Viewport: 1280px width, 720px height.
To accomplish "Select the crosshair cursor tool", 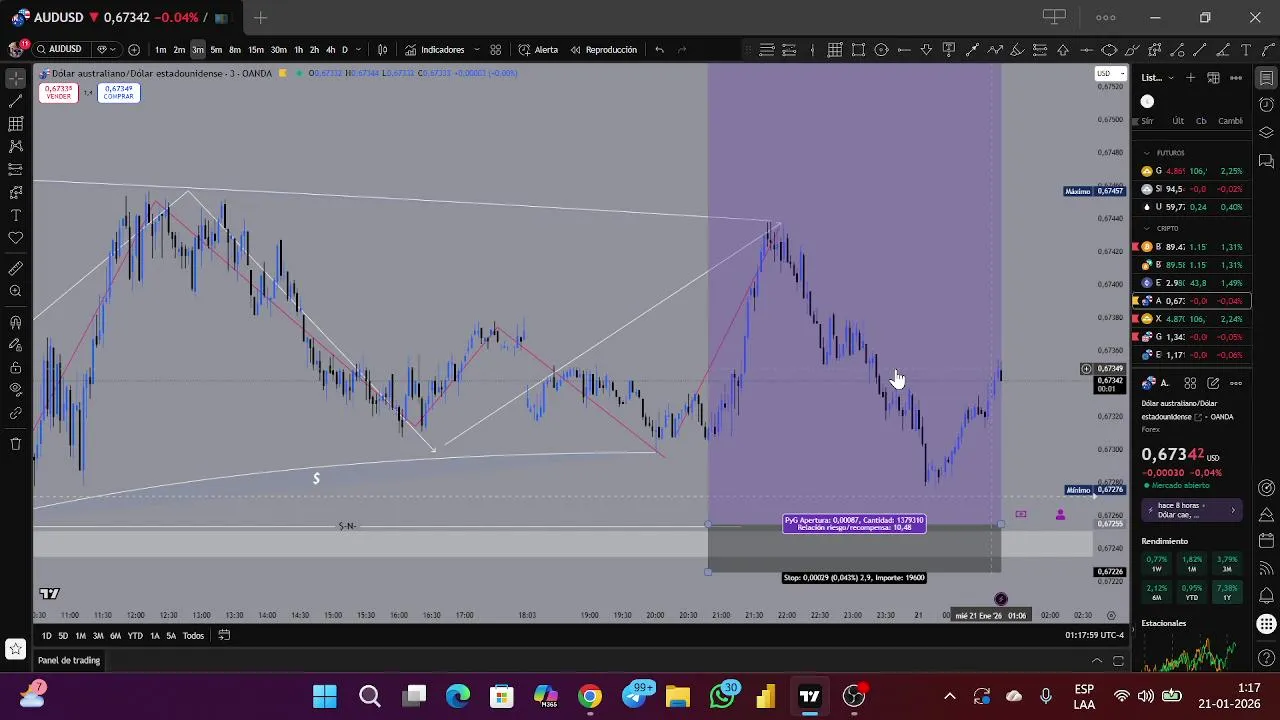I will tap(15, 78).
